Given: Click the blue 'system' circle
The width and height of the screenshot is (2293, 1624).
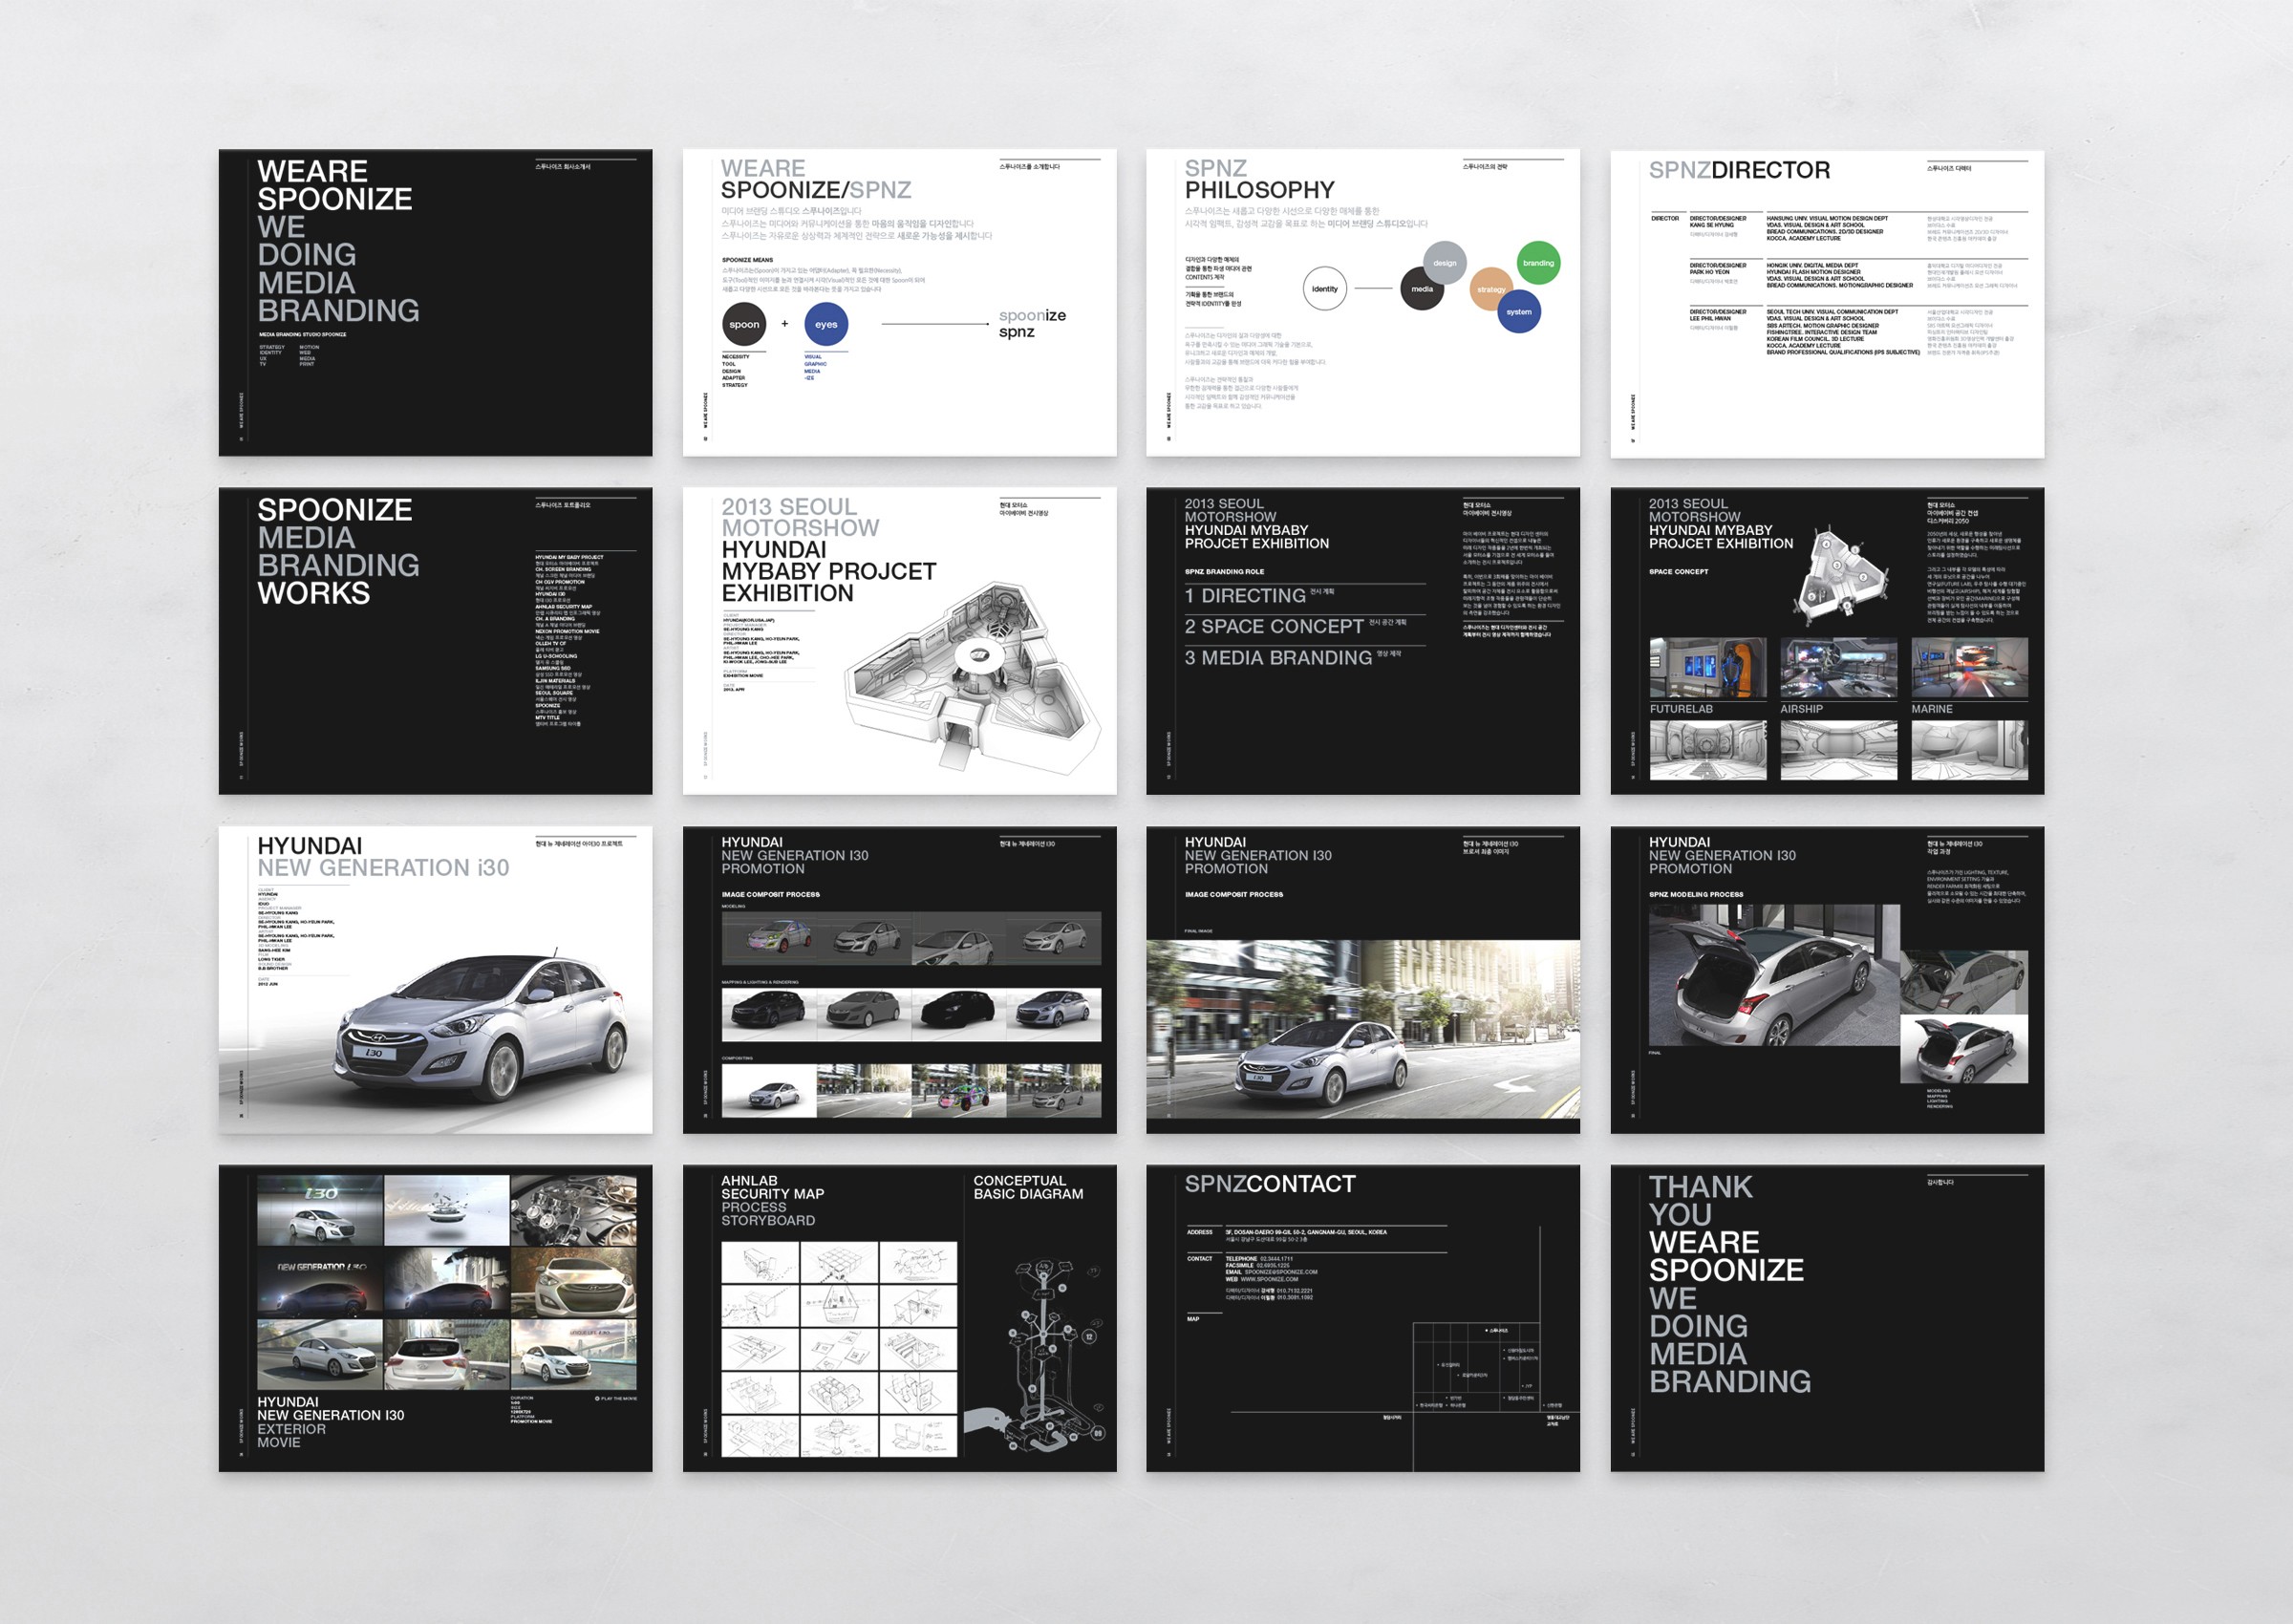Looking at the screenshot, I should pyautogui.click(x=1519, y=312).
